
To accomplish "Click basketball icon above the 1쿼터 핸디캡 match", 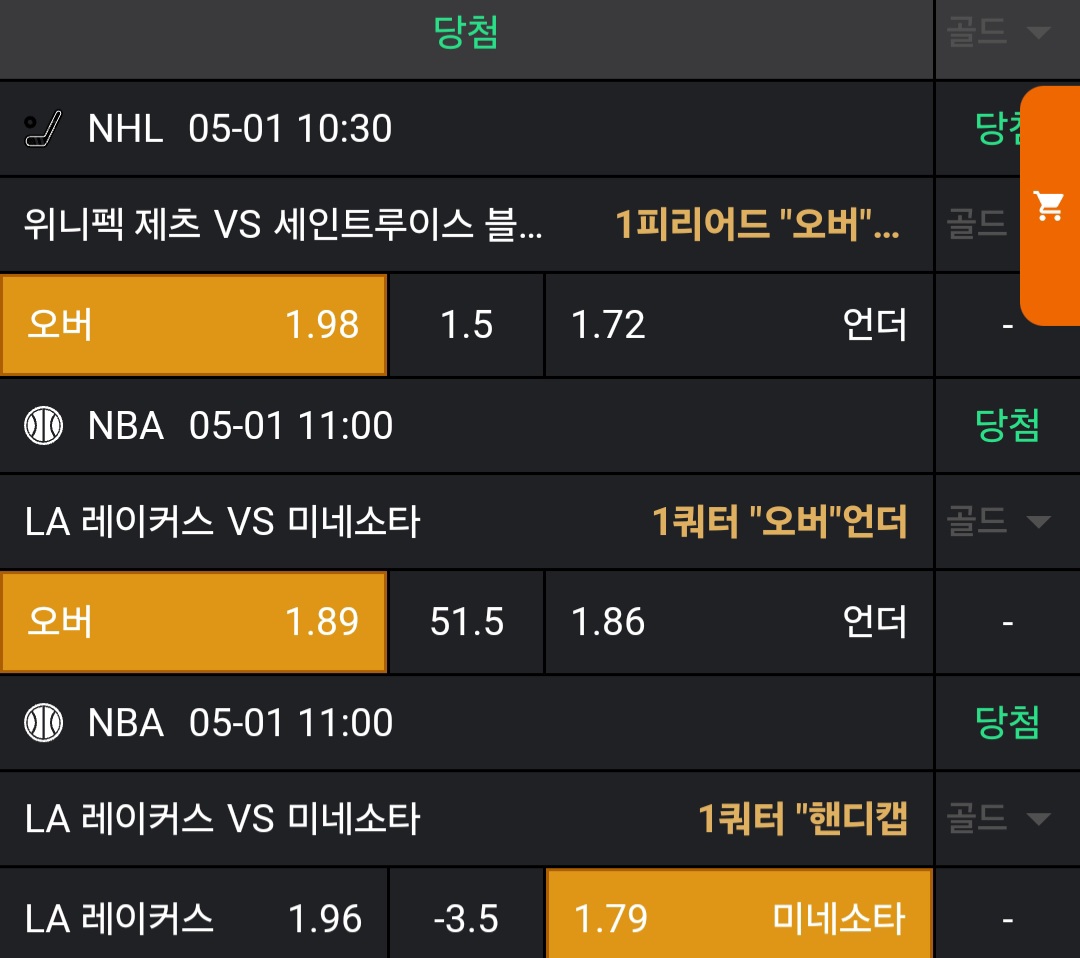I will pyautogui.click(x=43, y=723).
